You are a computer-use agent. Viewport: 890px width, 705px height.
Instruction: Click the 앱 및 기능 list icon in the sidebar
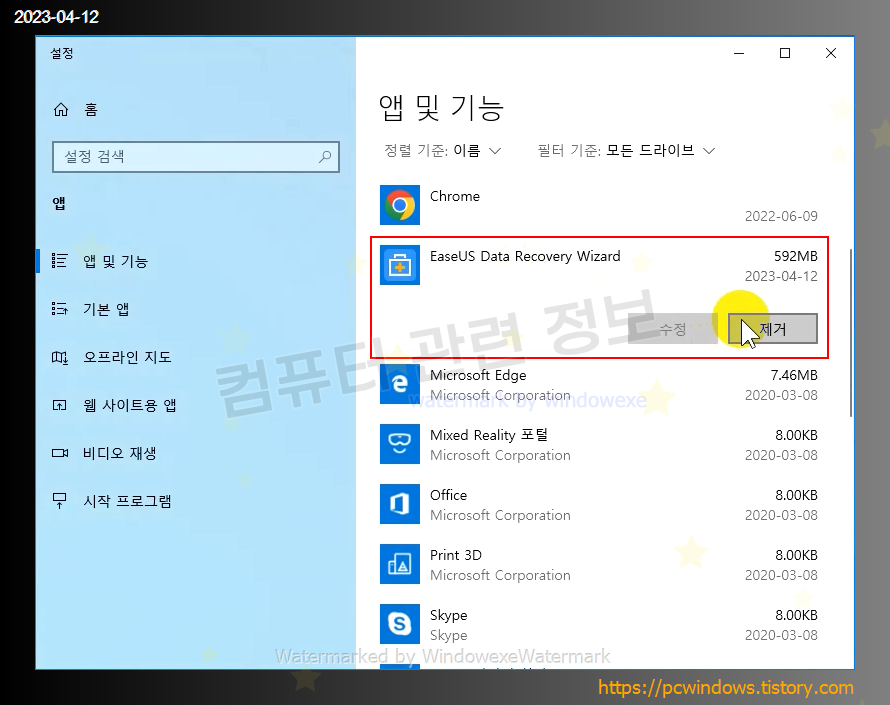point(60,261)
